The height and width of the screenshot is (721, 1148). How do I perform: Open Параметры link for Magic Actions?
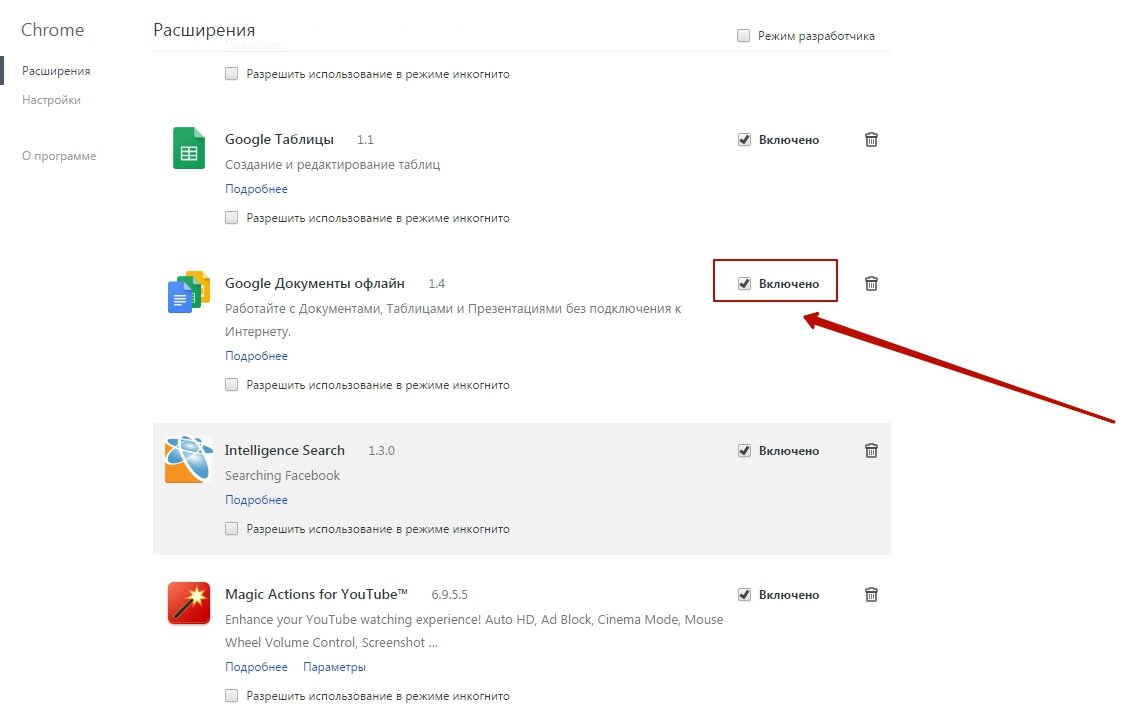[x=334, y=667]
